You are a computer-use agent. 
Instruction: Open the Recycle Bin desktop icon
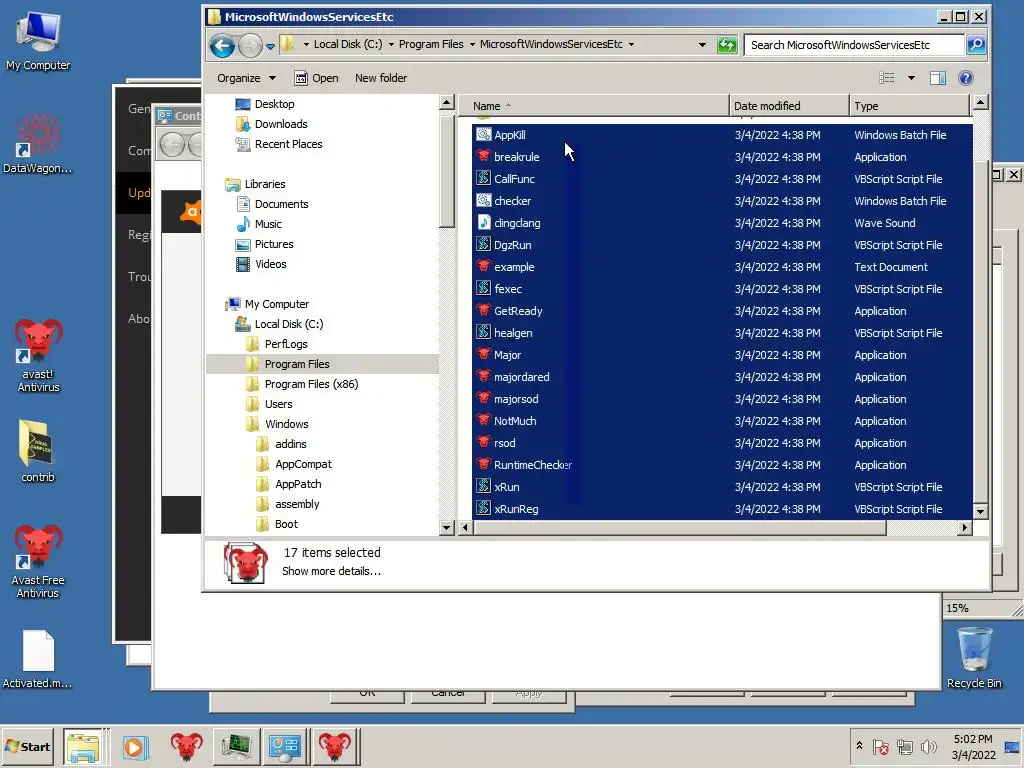974,658
